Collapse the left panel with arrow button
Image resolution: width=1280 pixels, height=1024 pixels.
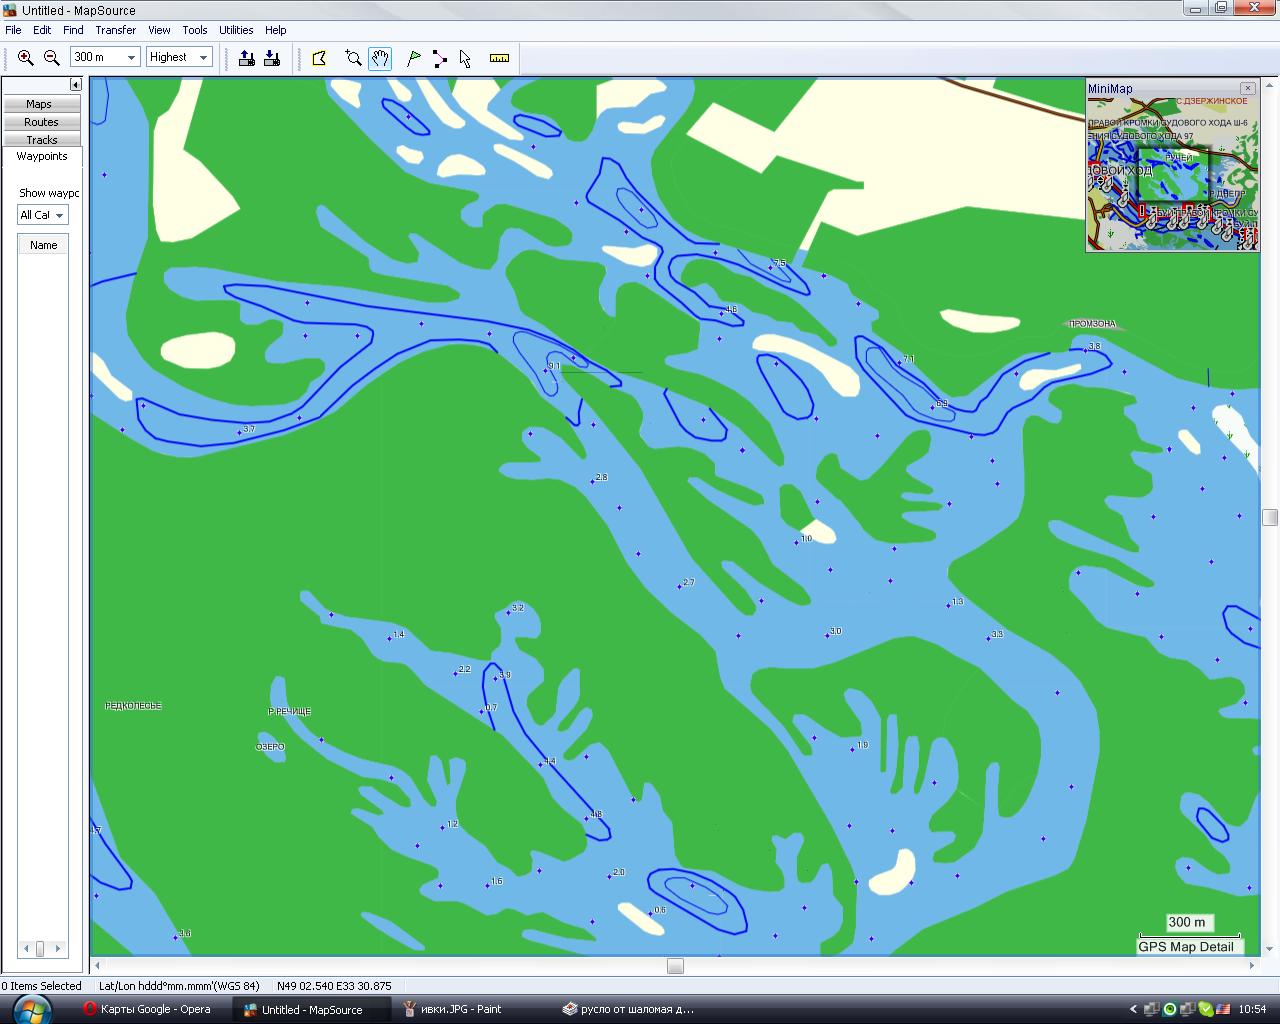[75, 85]
